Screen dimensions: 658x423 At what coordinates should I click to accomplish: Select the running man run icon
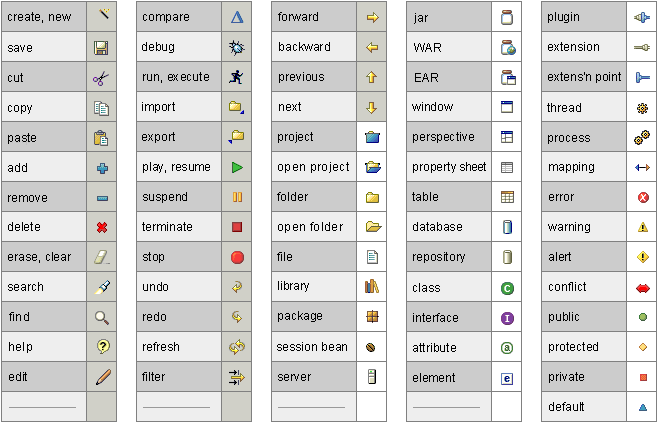[236, 77]
